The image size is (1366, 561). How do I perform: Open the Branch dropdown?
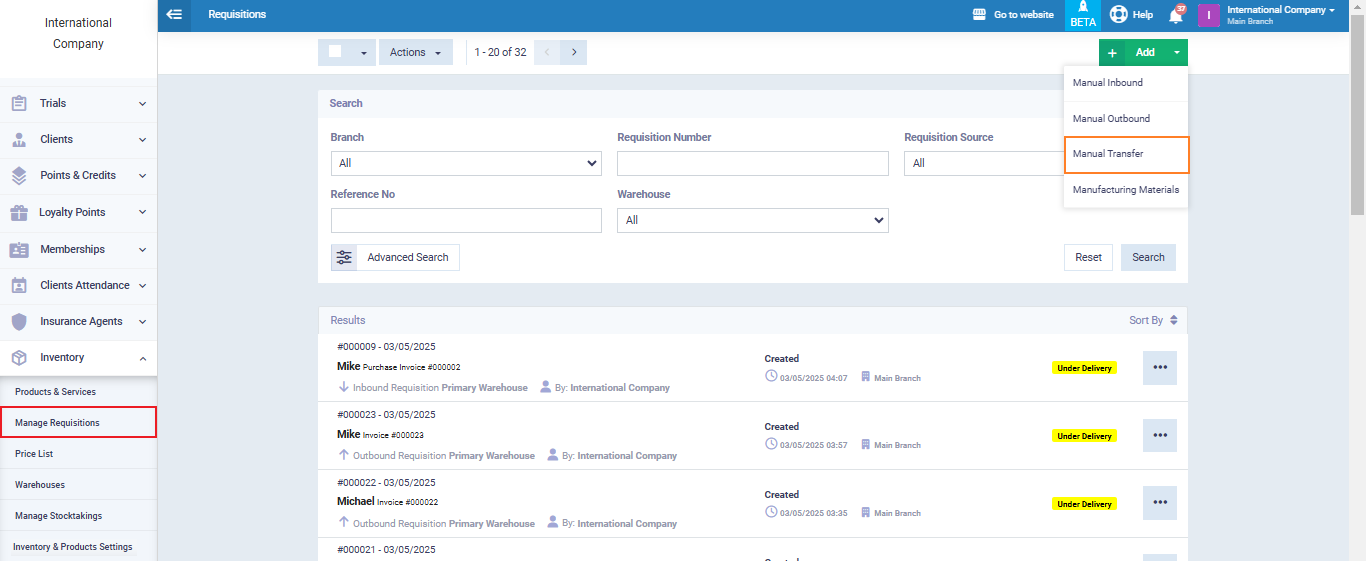(466, 163)
